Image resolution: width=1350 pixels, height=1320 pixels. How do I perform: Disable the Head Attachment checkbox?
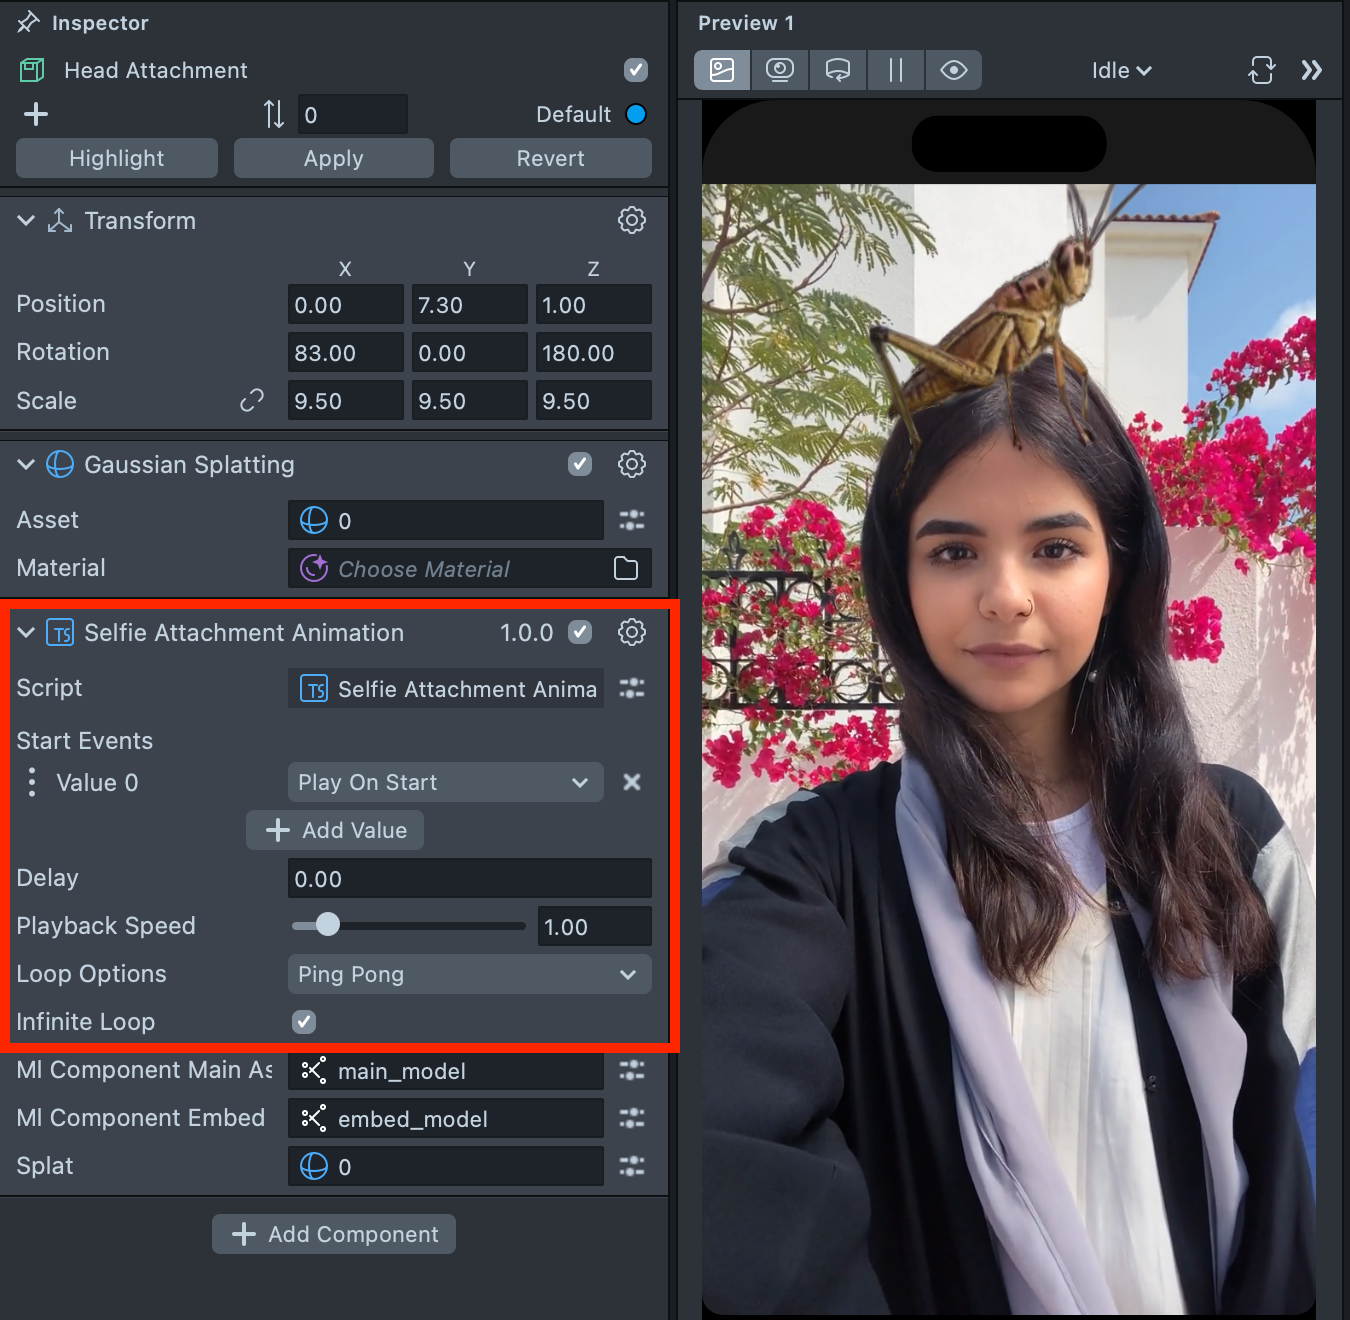[635, 70]
